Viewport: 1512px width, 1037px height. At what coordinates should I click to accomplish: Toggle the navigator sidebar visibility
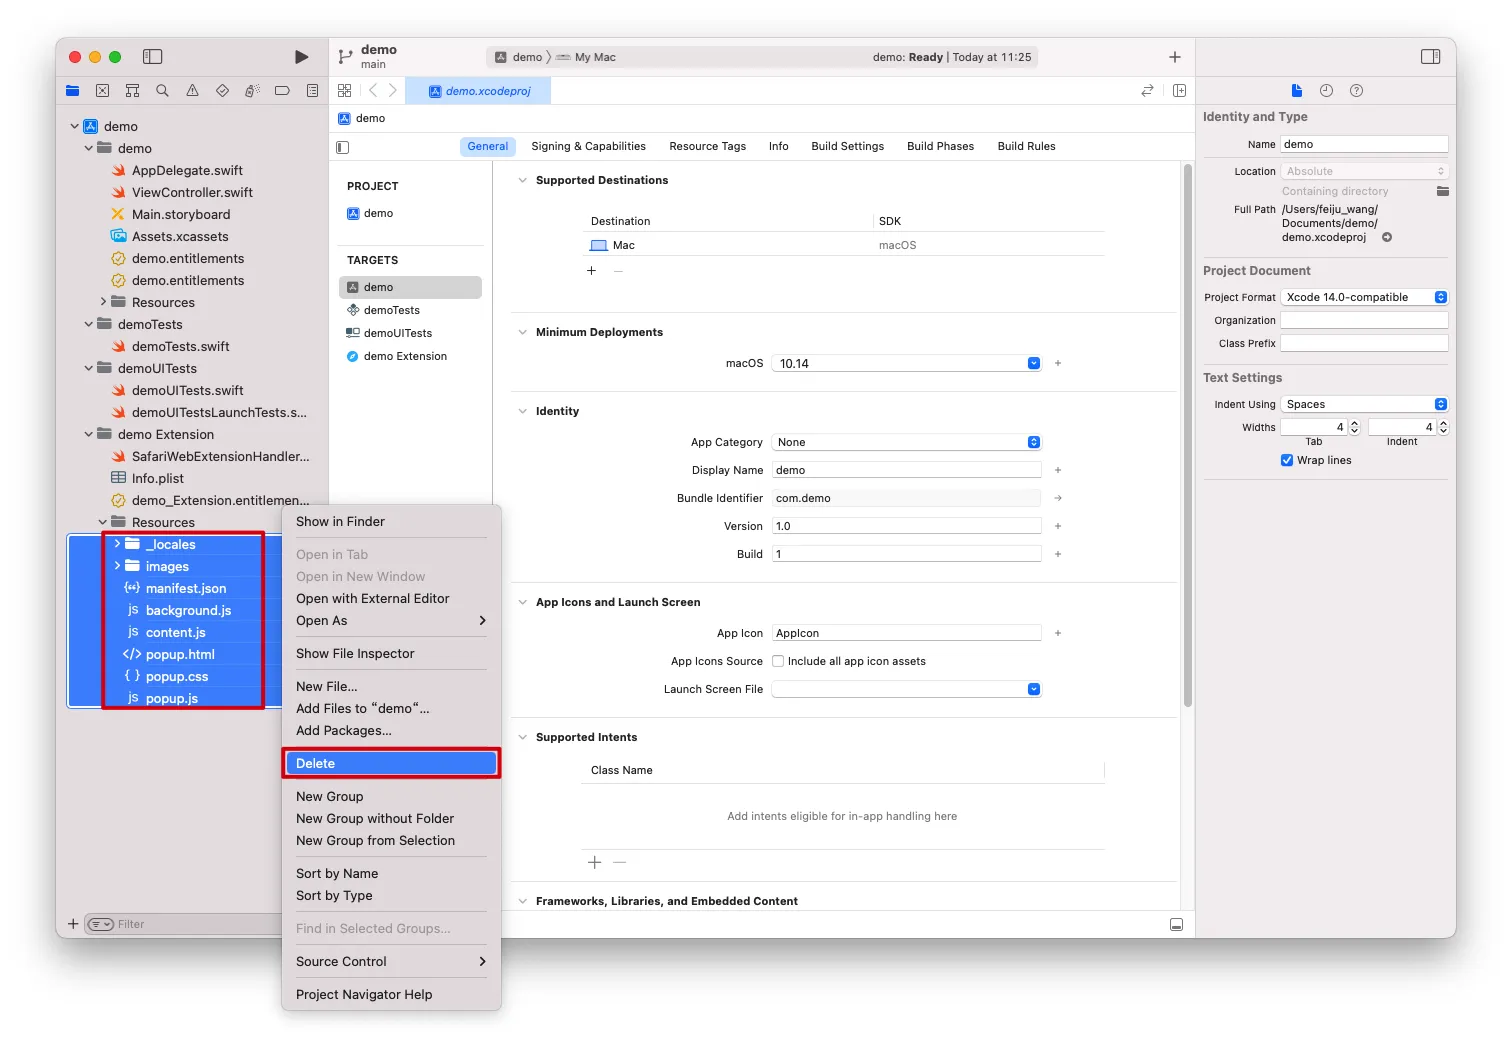tap(153, 57)
